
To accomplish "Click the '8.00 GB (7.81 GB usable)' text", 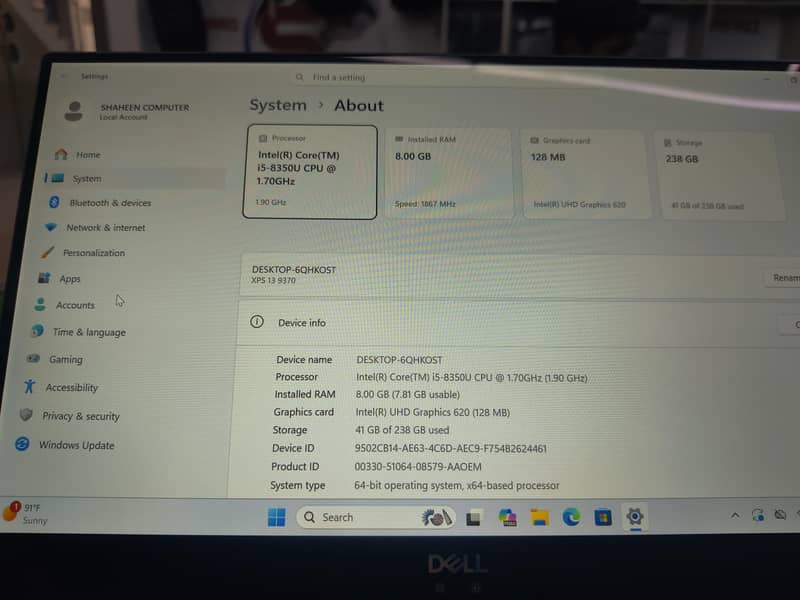I will (x=408, y=394).
